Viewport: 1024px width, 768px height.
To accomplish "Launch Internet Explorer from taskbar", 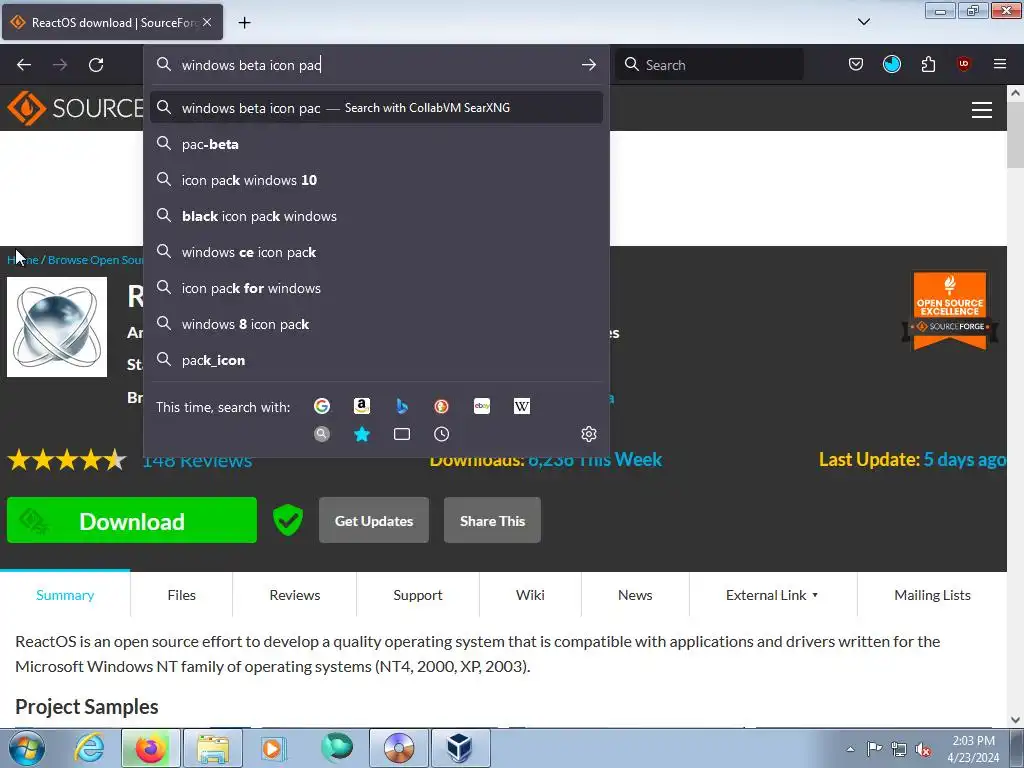I will [89, 748].
